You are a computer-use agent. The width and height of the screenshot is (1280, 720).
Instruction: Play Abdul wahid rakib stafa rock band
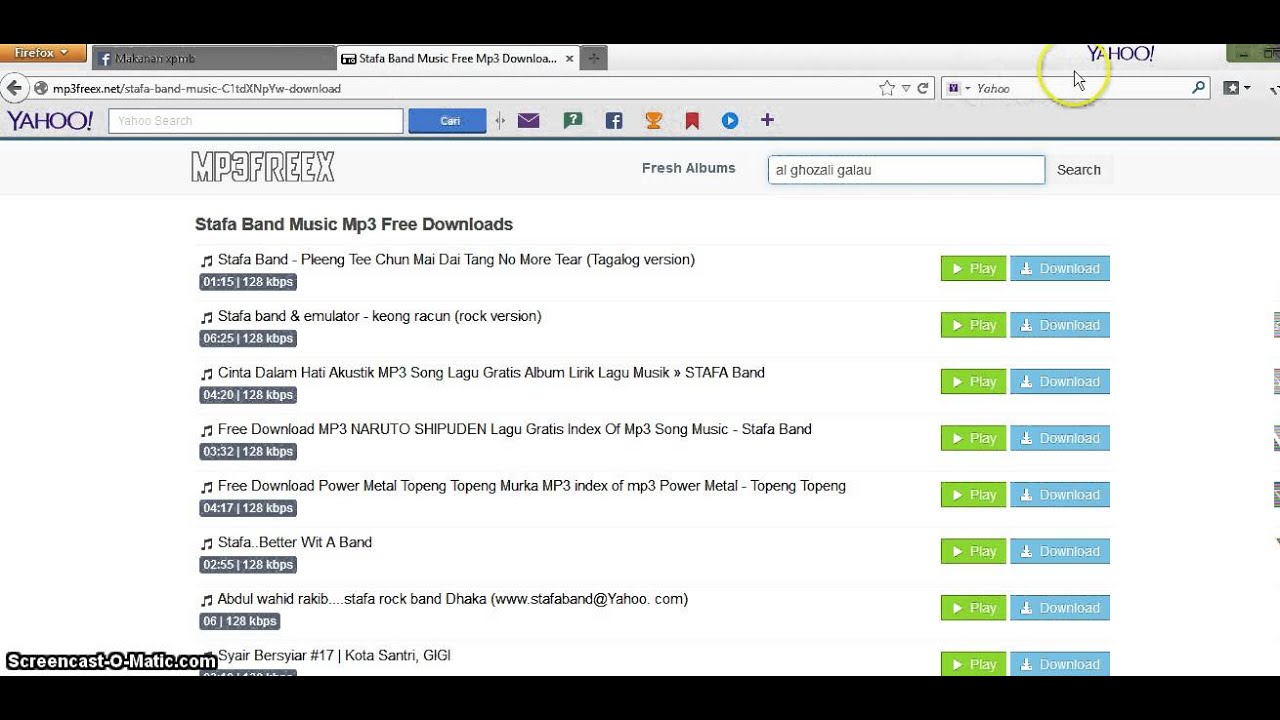pos(973,608)
